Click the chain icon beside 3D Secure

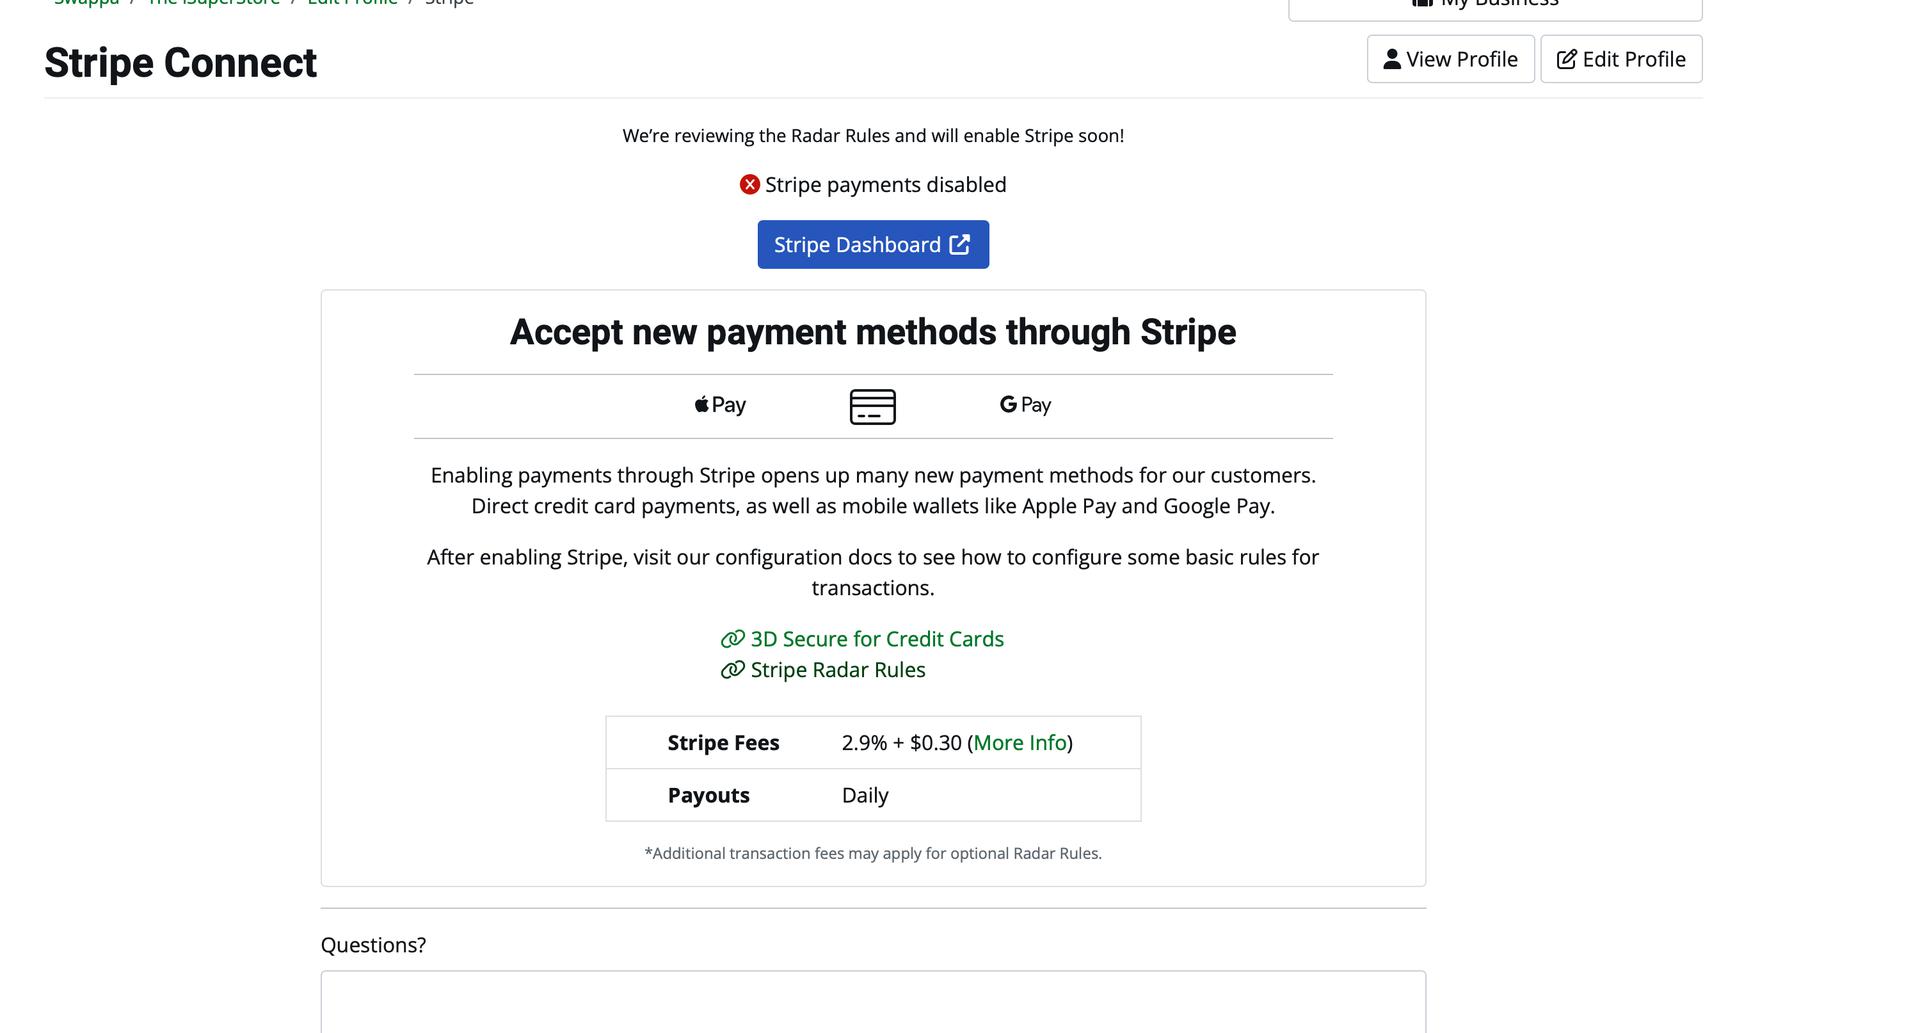733,639
